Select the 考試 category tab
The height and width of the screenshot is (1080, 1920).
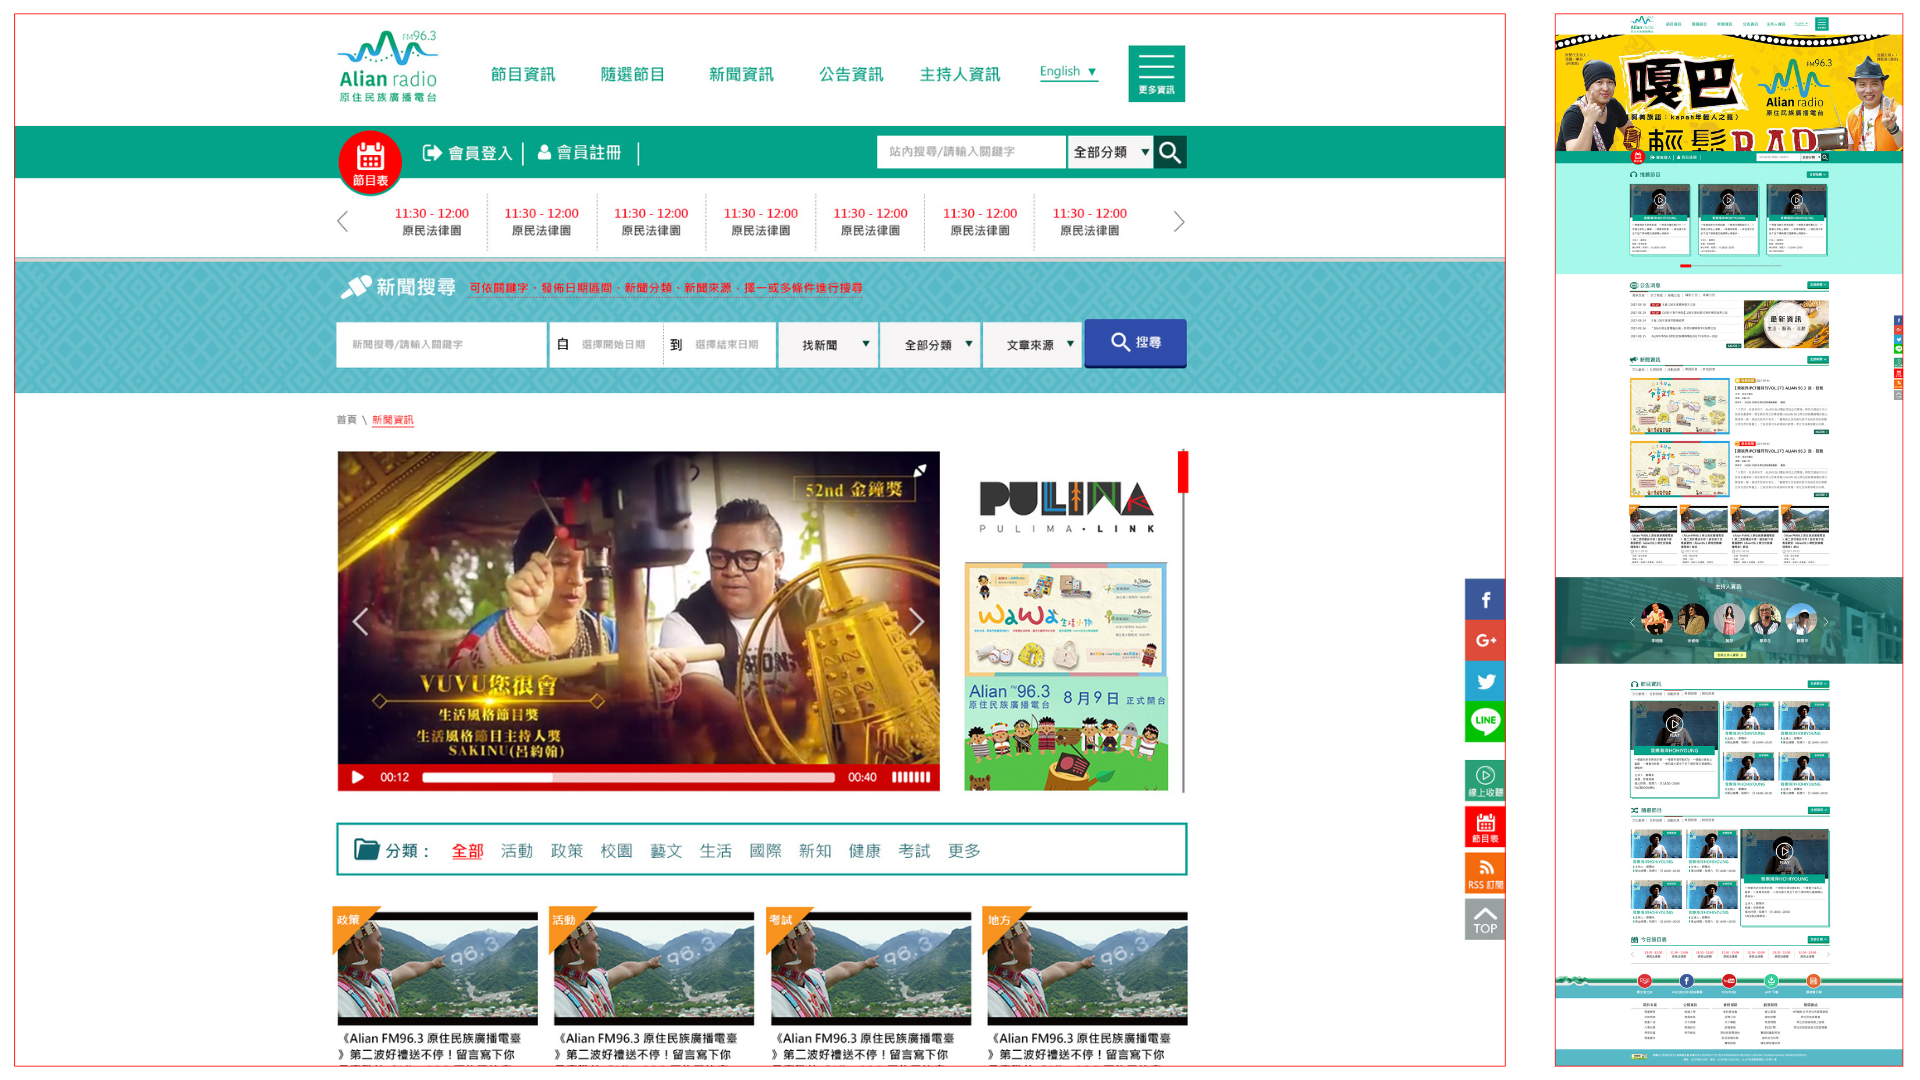tap(915, 851)
